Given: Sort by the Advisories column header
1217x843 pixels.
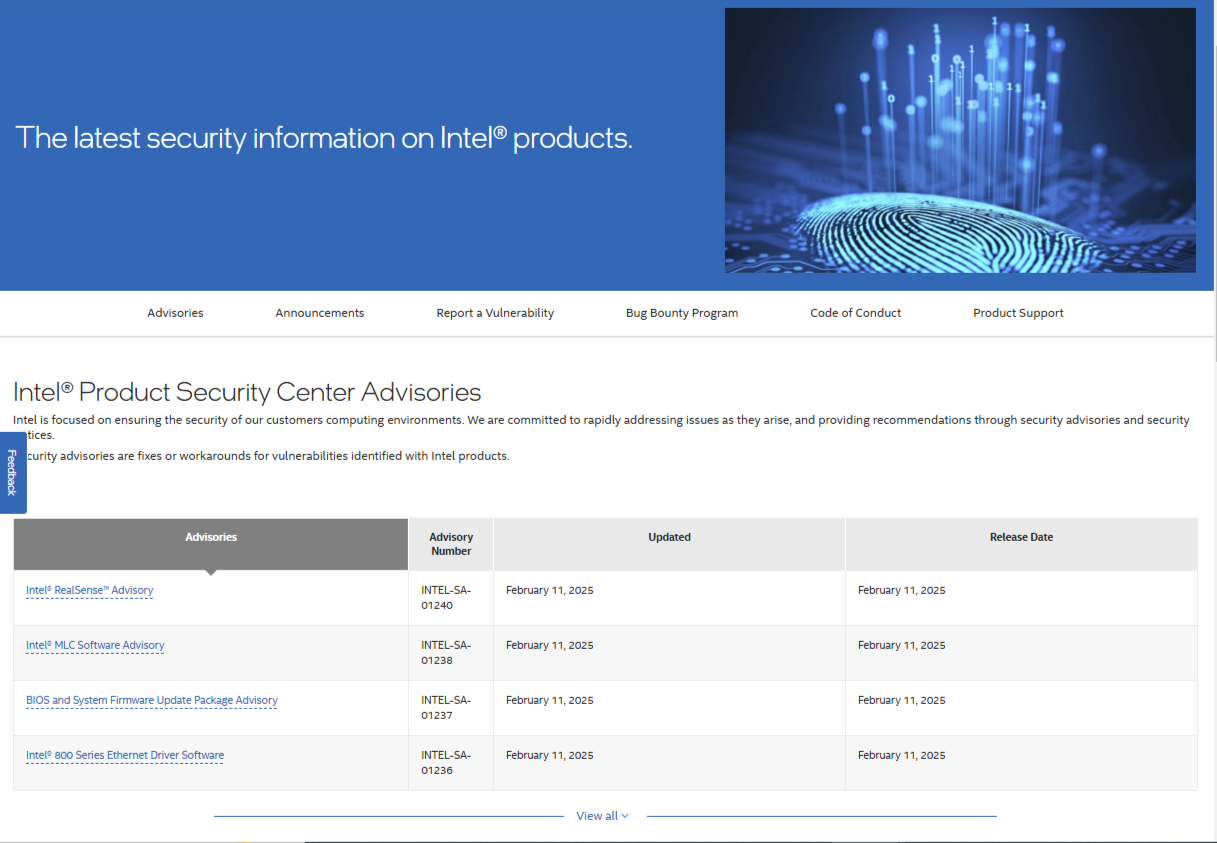Looking at the screenshot, I should 211,538.
